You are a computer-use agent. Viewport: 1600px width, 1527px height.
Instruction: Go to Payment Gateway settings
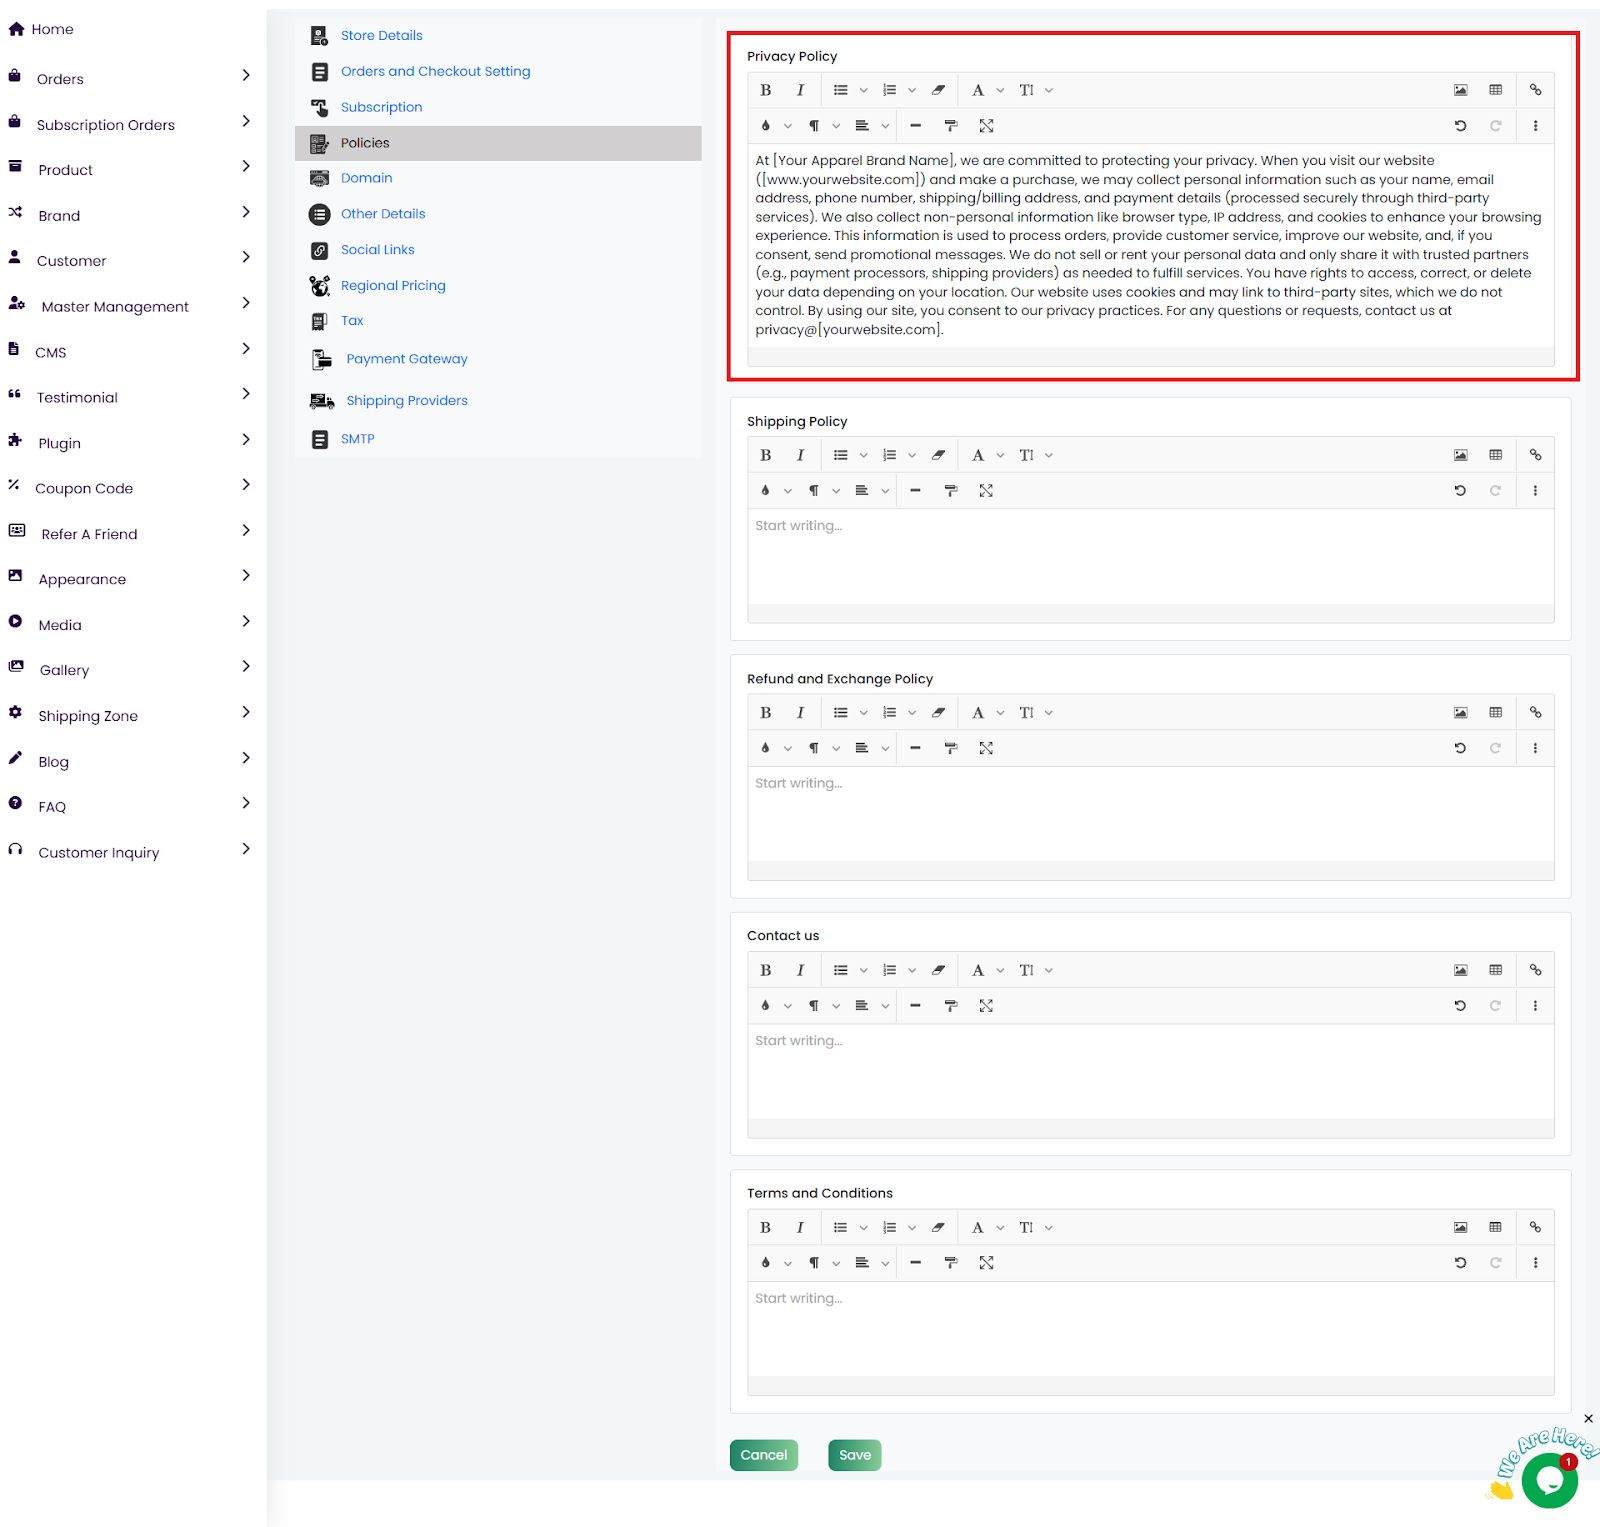pyautogui.click(x=406, y=359)
